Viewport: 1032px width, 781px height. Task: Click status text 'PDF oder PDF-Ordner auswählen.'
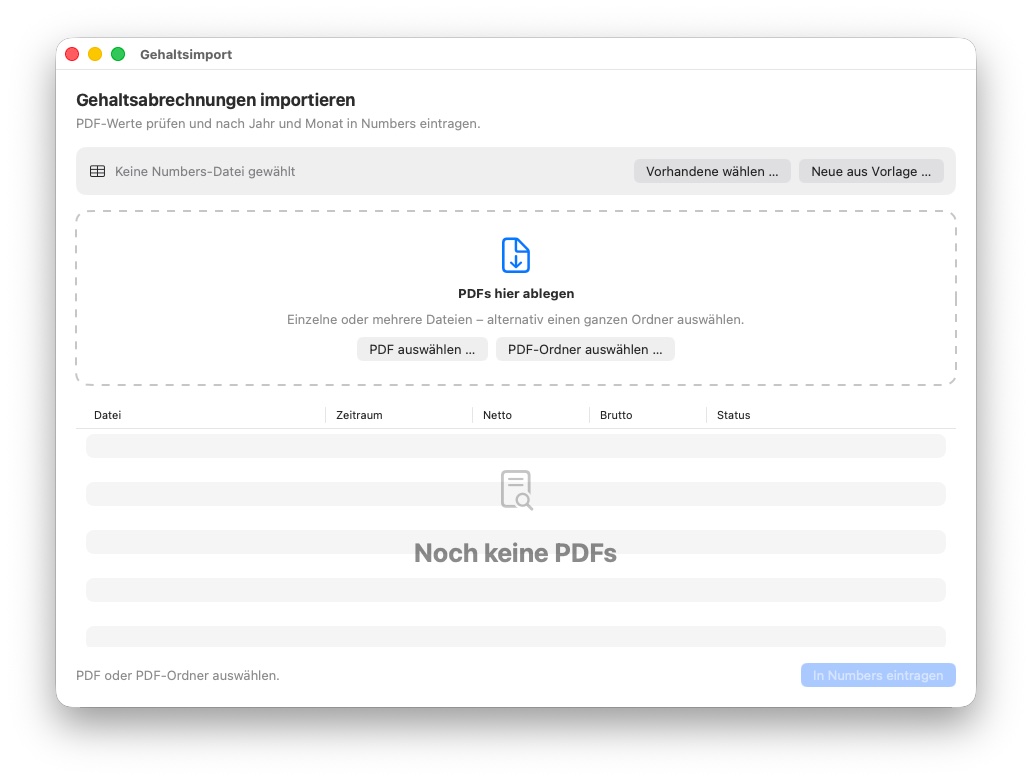(178, 676)
